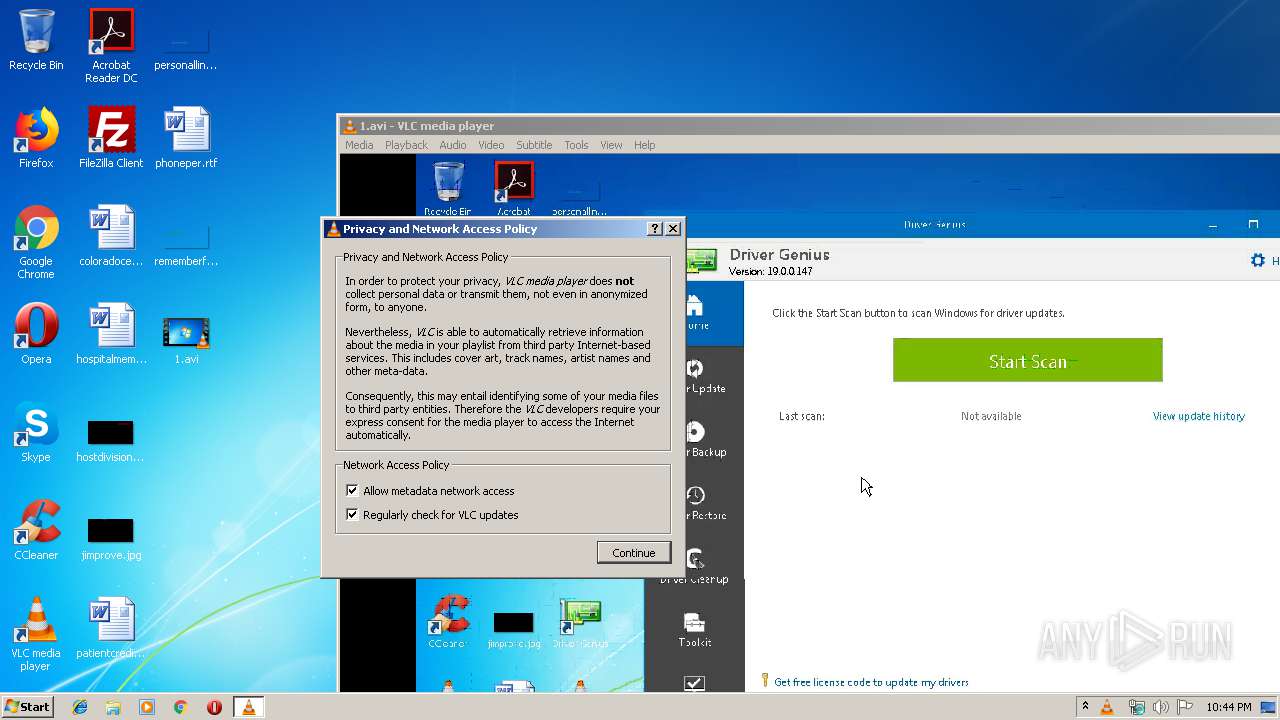Open Opera from the taskbar
The width and height of the screenshot is (1280, 720).
(x=214, y=707)
